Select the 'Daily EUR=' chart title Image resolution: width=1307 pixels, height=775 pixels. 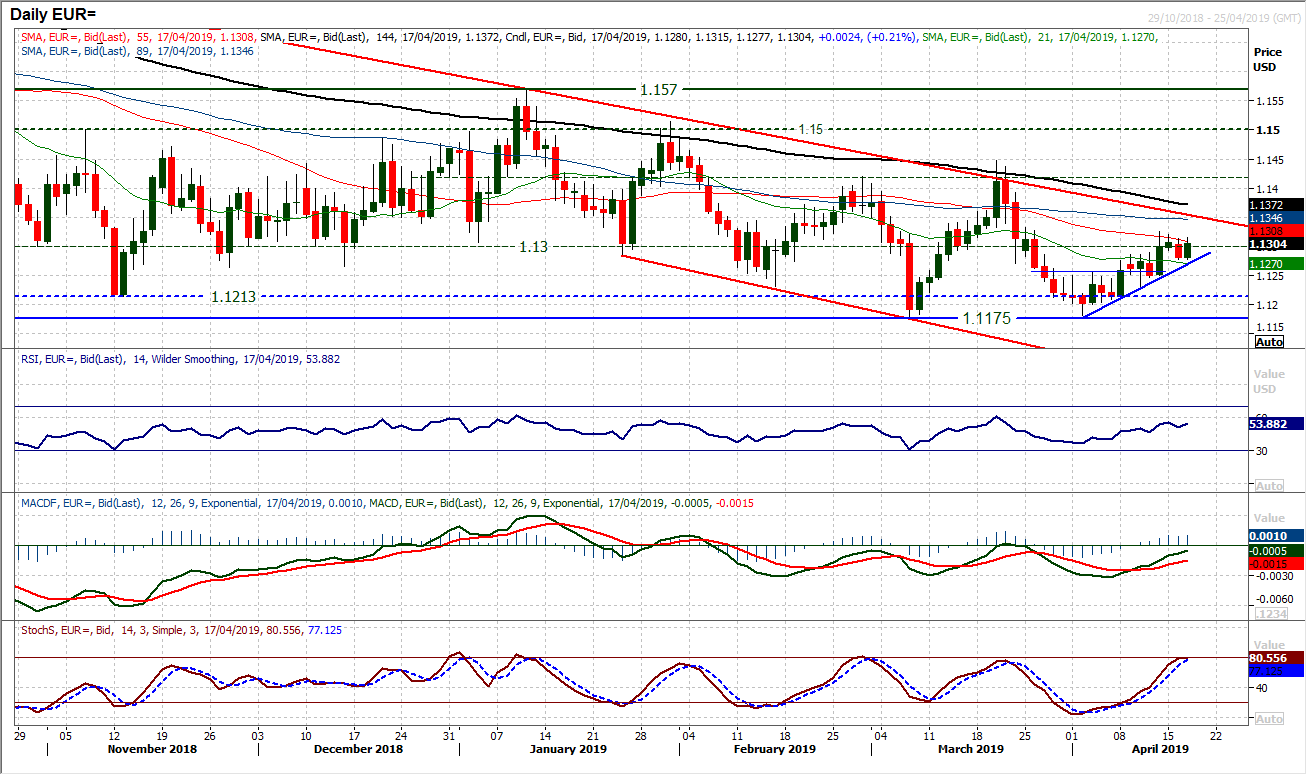coord(51,15)
